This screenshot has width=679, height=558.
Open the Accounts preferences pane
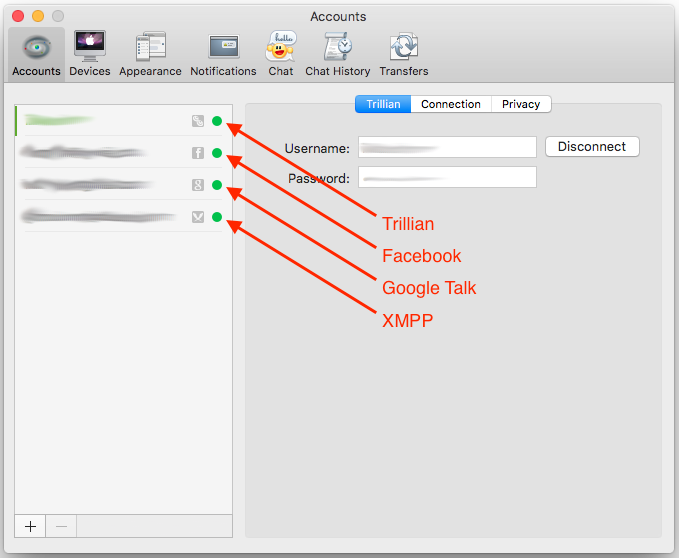pyautogui.click(x=36, y=54)
